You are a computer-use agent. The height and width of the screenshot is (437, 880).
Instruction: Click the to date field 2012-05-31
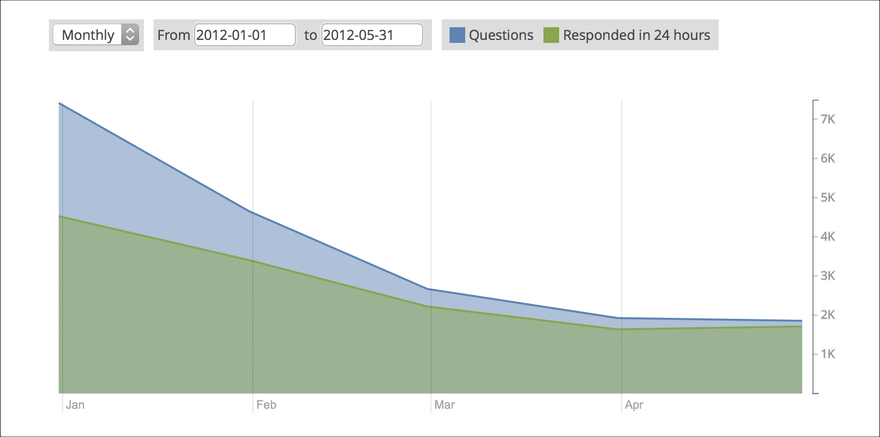point(372,35)
